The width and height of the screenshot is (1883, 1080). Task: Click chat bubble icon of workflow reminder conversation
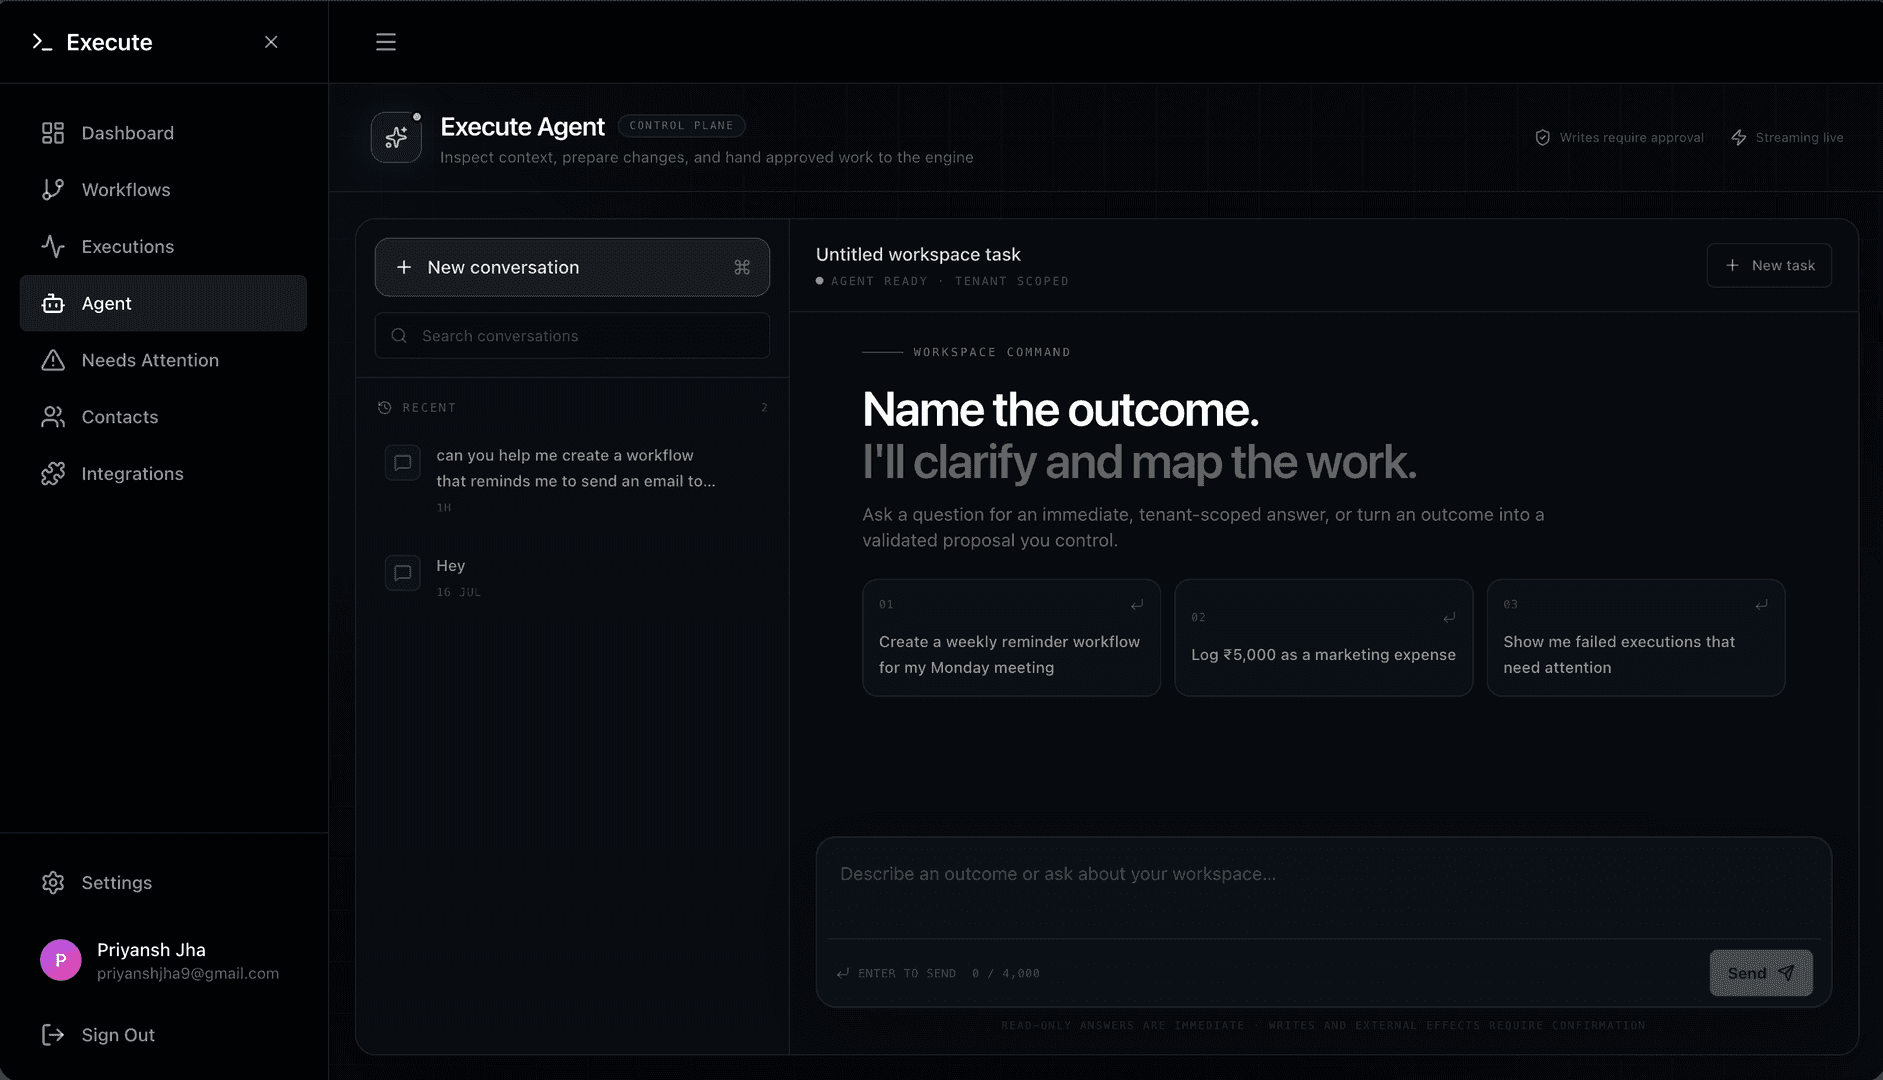click(403, 463)
